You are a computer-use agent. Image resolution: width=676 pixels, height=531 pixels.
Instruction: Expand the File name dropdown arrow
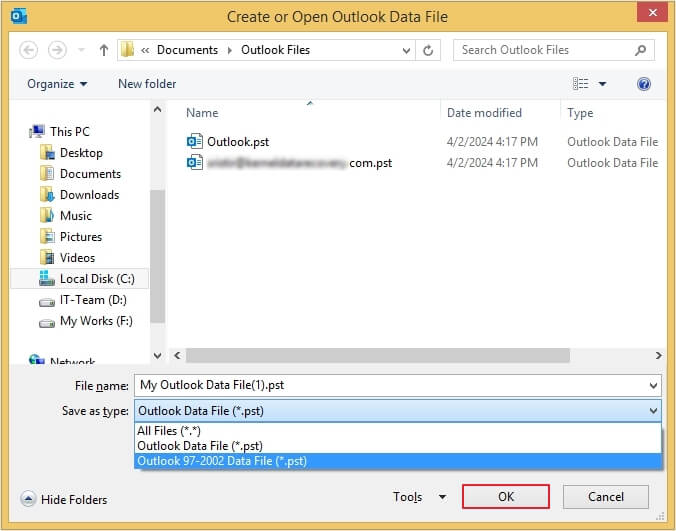point(654,385)
